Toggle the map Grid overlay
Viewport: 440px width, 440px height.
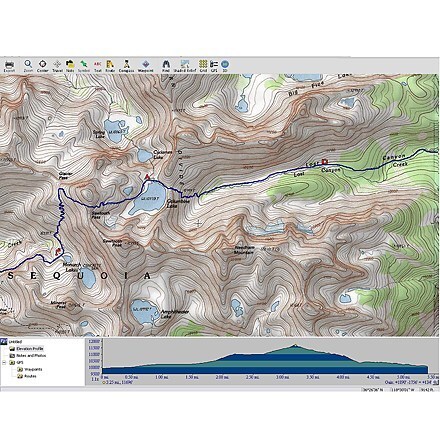pos(203,66)
